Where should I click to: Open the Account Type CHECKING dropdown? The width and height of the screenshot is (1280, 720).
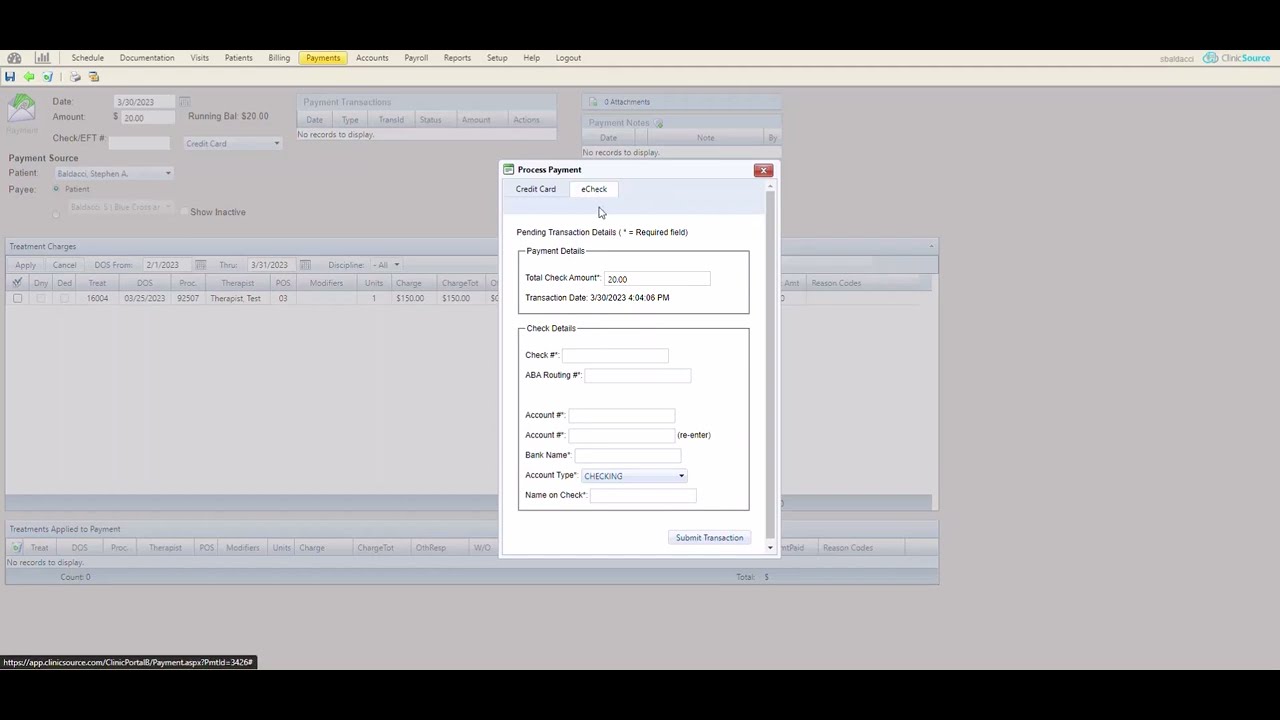point(634,476)
